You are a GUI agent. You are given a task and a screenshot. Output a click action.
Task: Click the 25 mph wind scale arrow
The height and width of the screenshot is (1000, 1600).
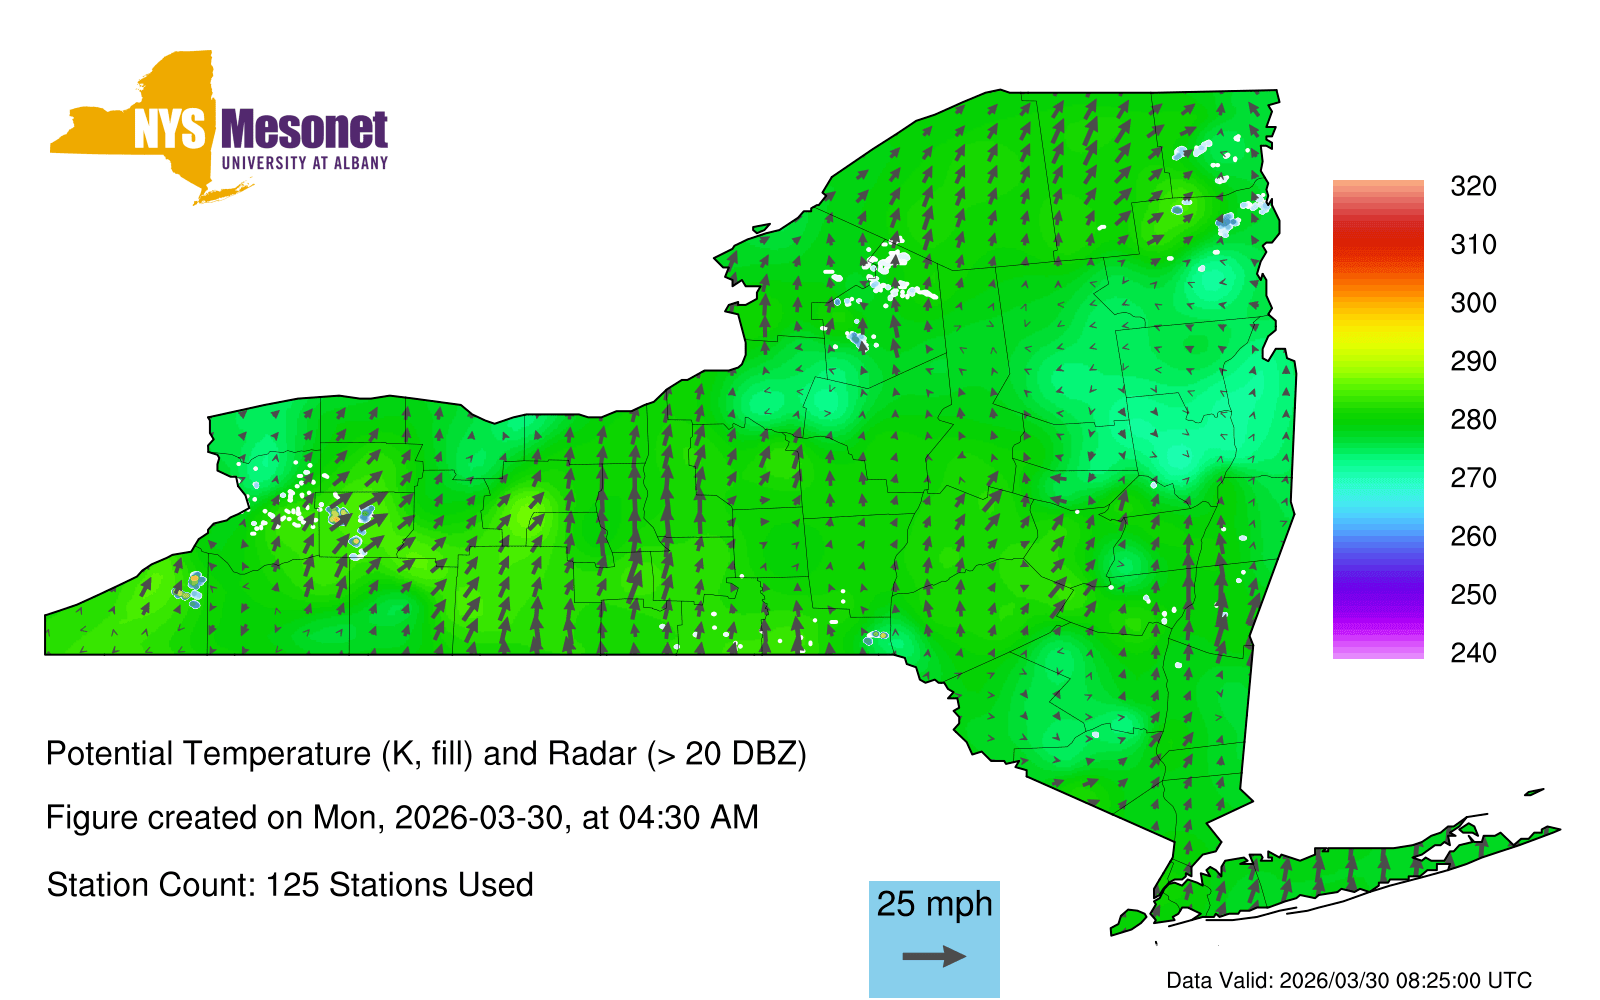(x=934, y=957)
